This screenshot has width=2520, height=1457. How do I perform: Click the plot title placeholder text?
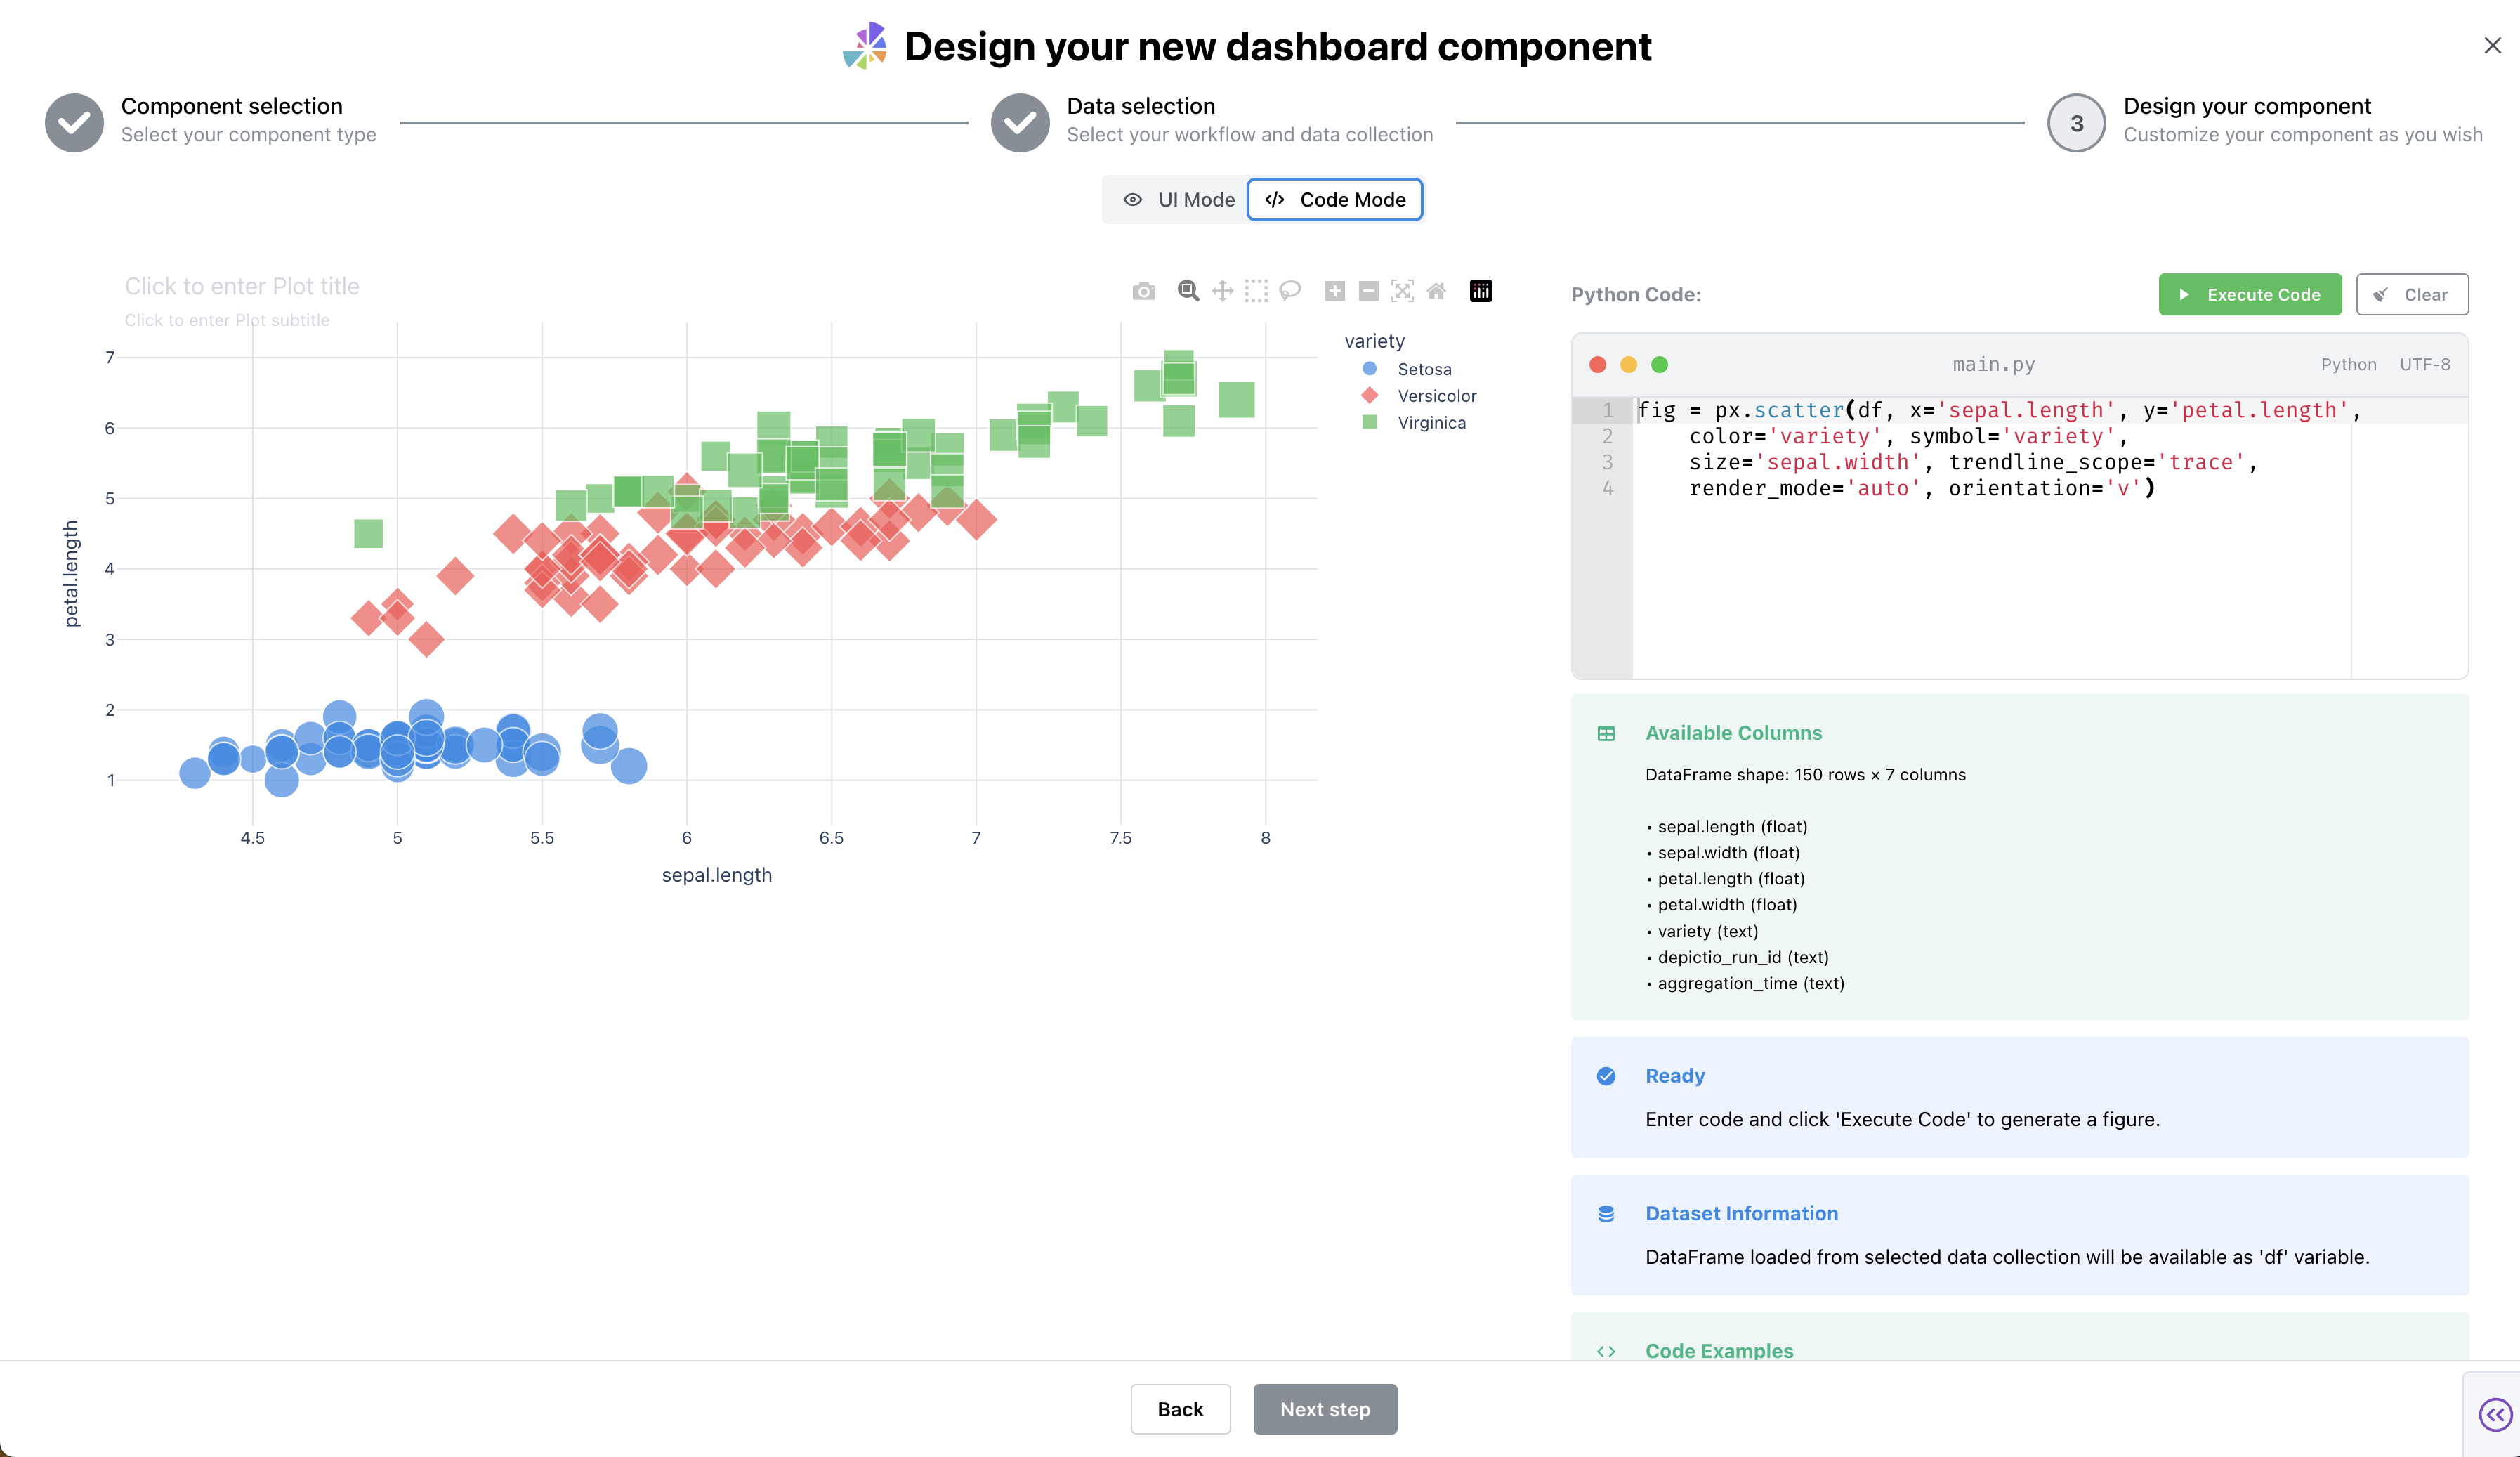tap(242, 287)
